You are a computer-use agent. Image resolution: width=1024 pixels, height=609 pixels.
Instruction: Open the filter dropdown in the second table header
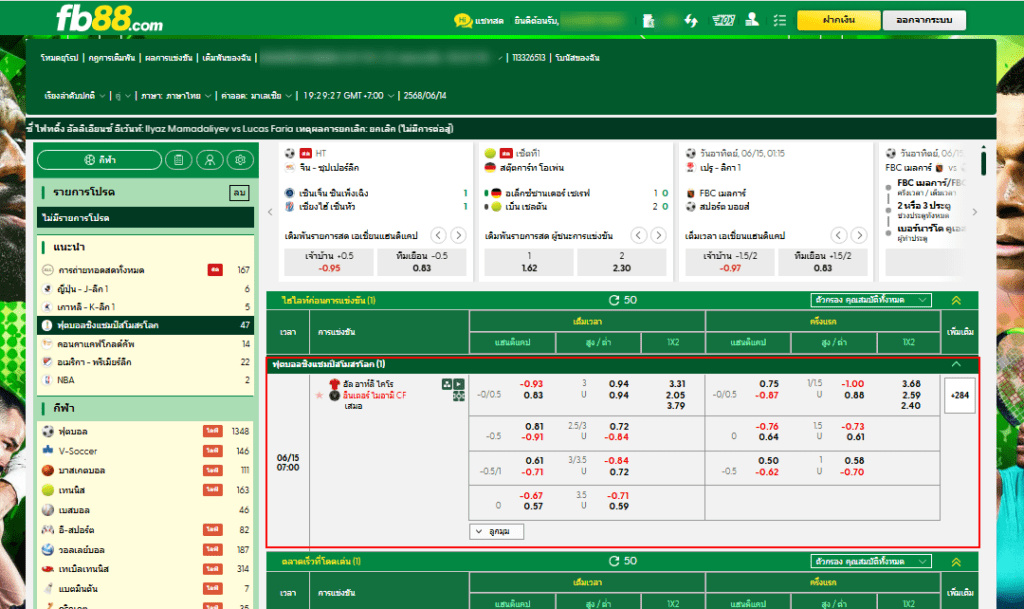pos(871,561)
